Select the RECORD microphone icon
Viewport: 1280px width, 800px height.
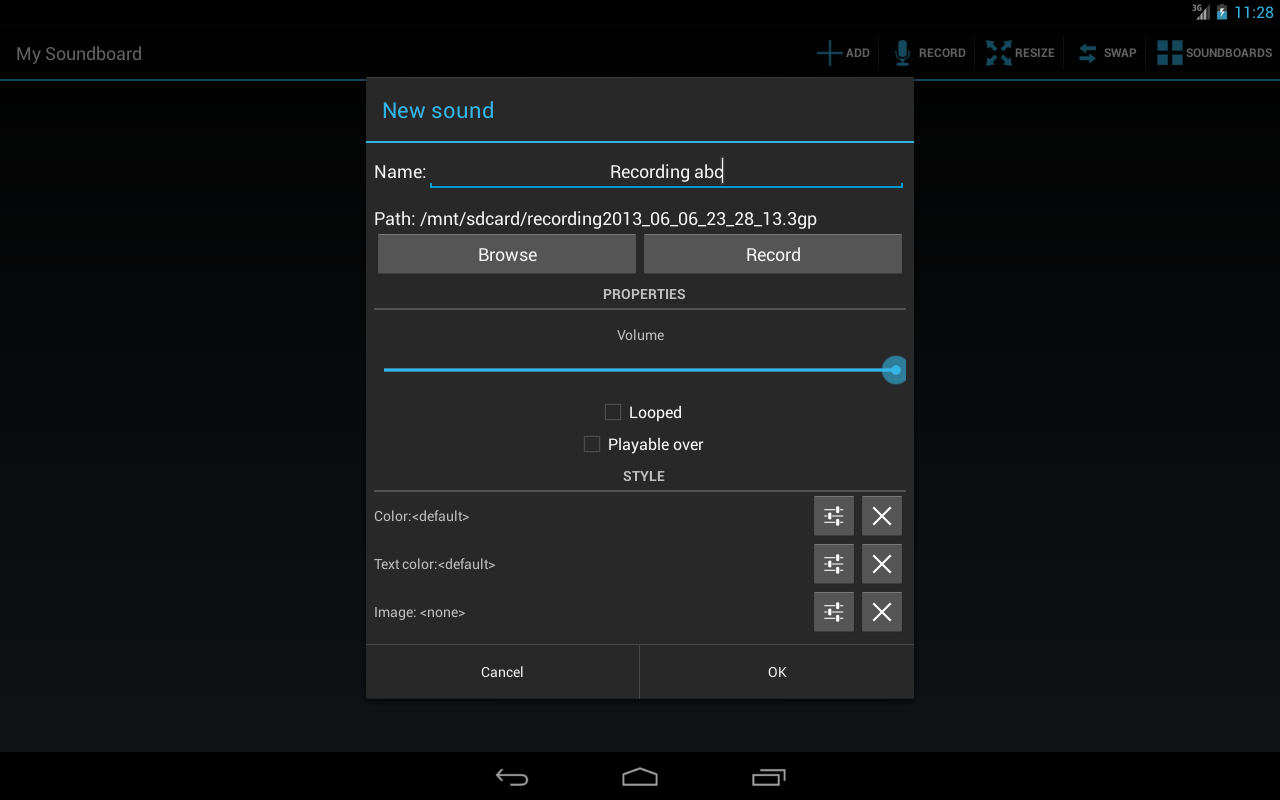pyautogui.click(x=903, y=52)
